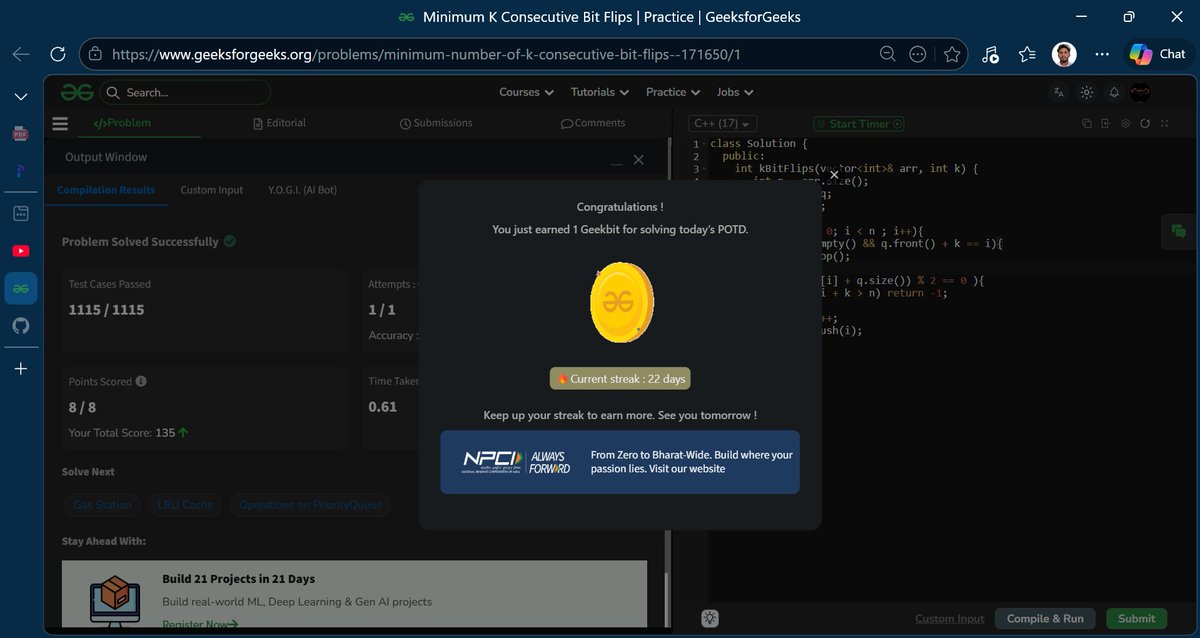
Task: Click the GeeksforGeeks logo
Action: click(77, 92)
